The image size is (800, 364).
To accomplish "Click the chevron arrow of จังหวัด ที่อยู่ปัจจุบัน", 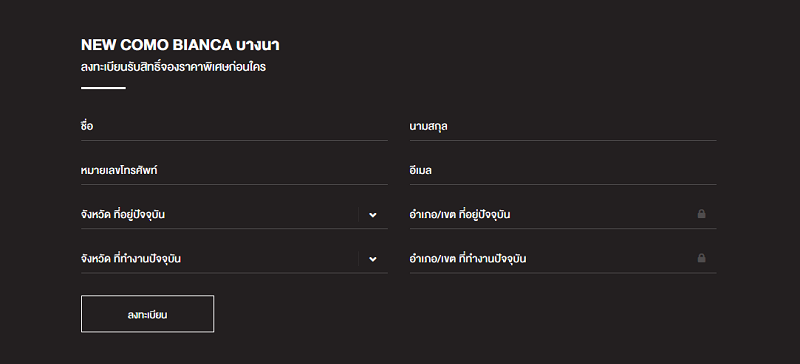I will pyautogui.click(x=373, y=215).
